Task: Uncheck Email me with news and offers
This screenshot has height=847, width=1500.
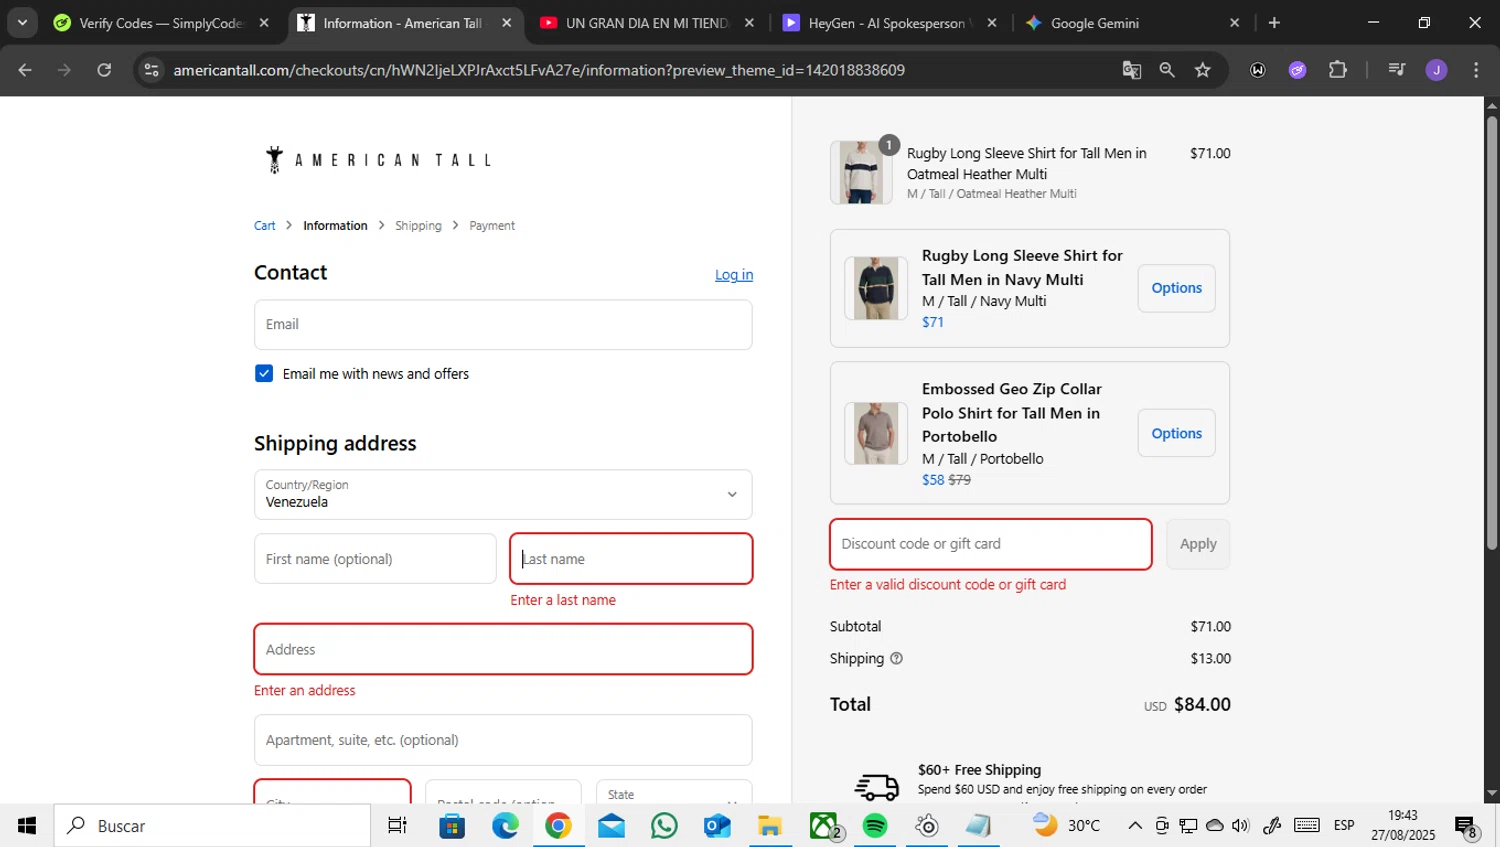Action: (x=264, y=373)
